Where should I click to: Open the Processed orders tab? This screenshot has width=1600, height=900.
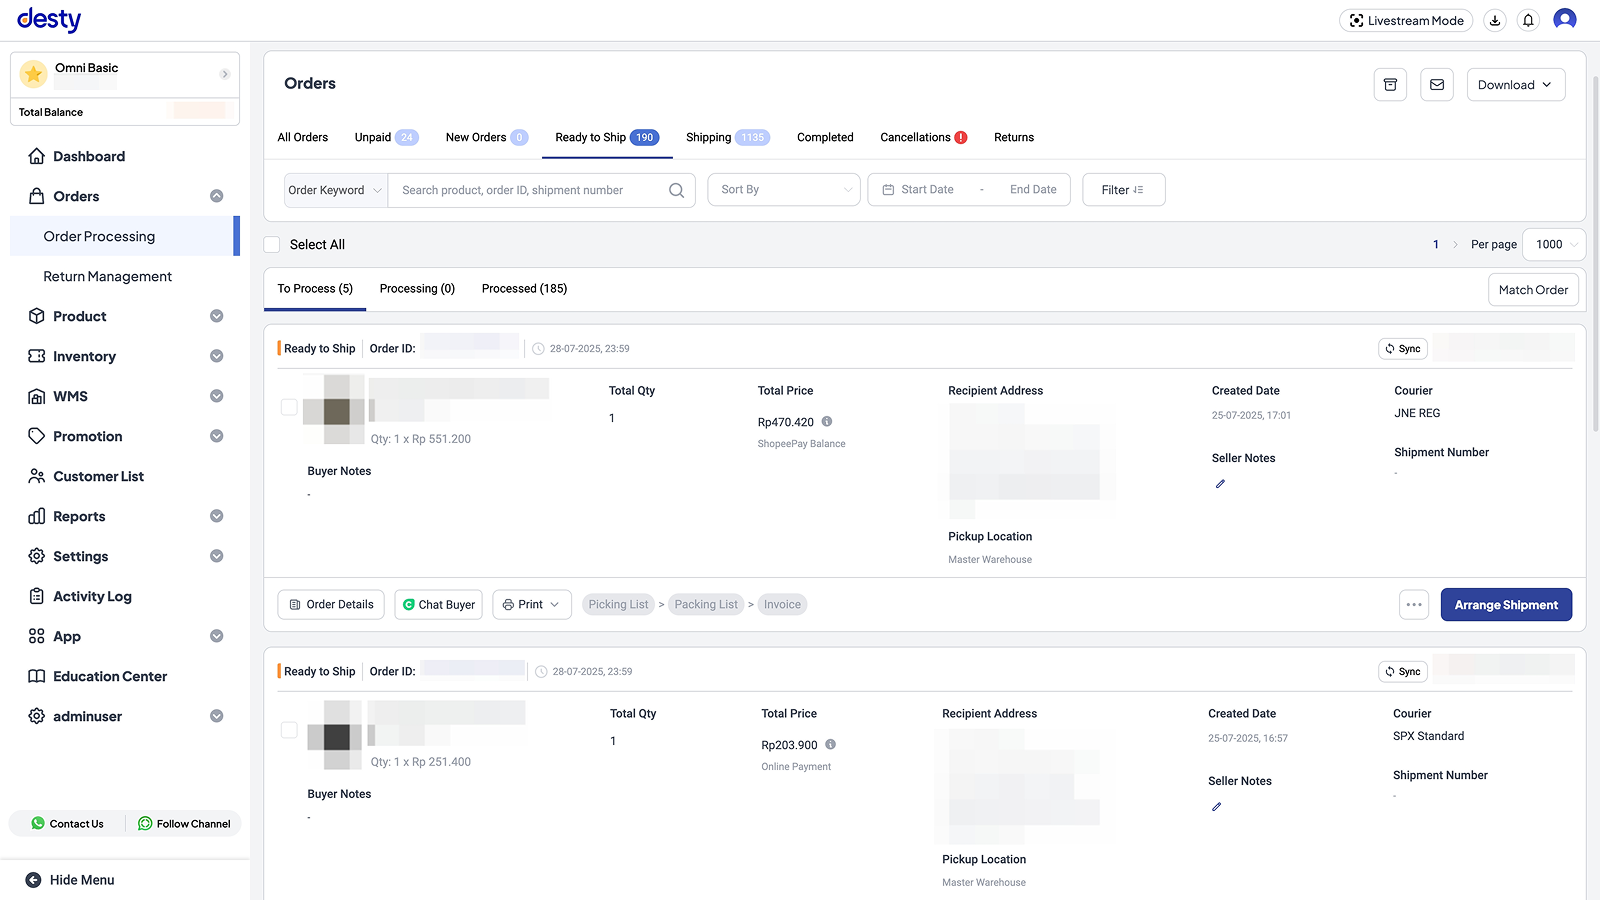[524, 288]
